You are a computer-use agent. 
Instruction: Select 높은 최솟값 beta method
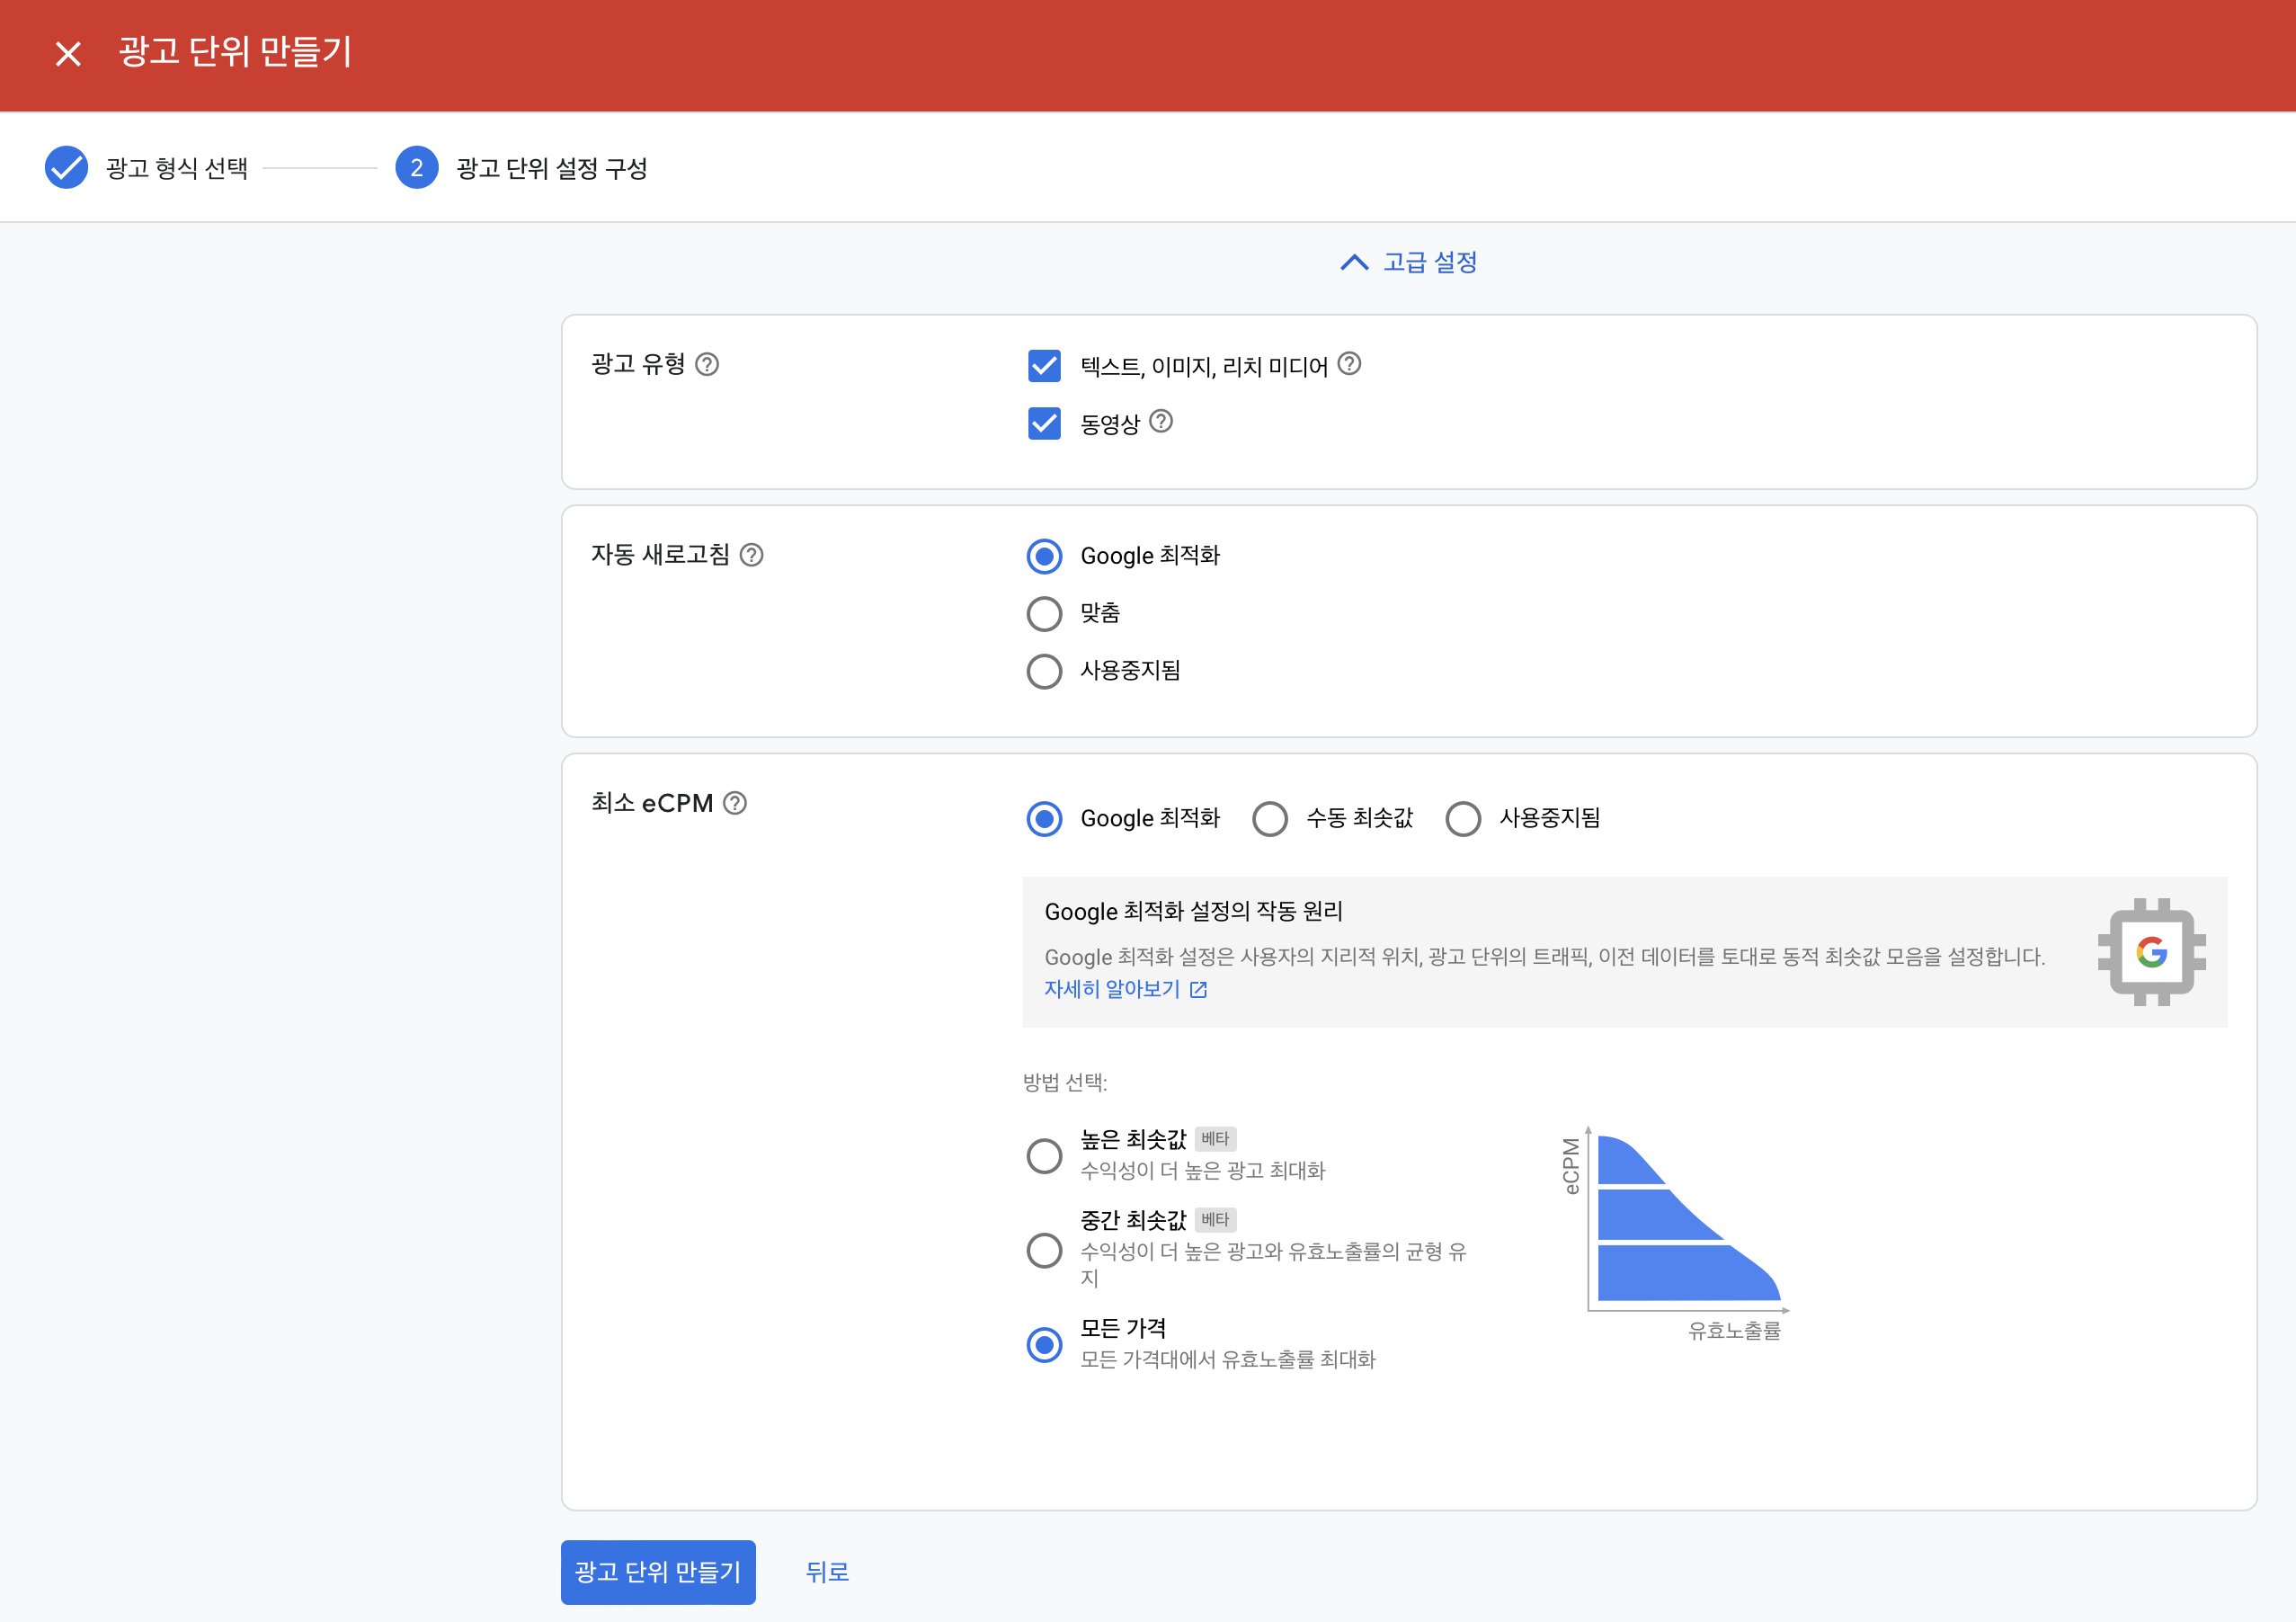click(1044, 1156)
